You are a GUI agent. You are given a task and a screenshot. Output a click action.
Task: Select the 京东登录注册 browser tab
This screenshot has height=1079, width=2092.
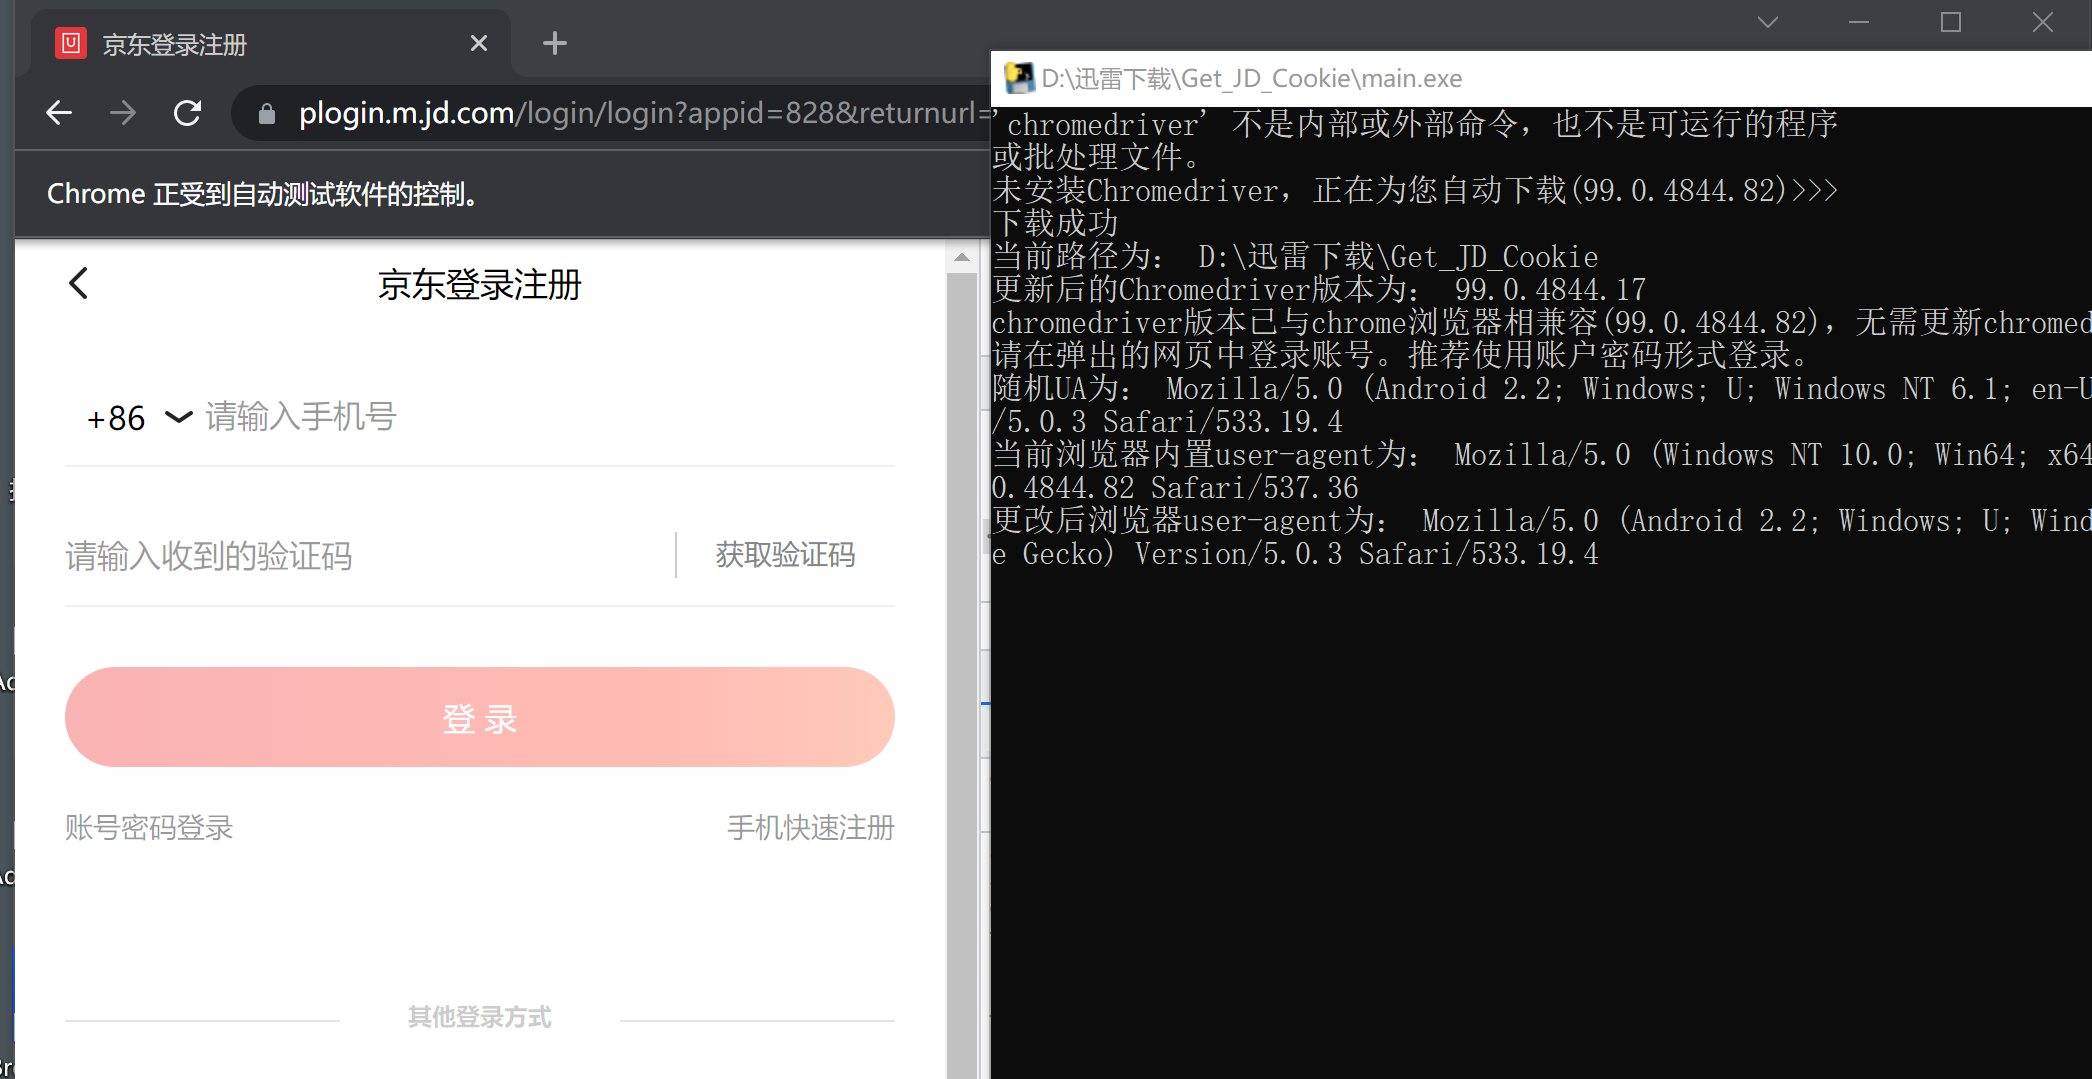[x=270, y=43]
